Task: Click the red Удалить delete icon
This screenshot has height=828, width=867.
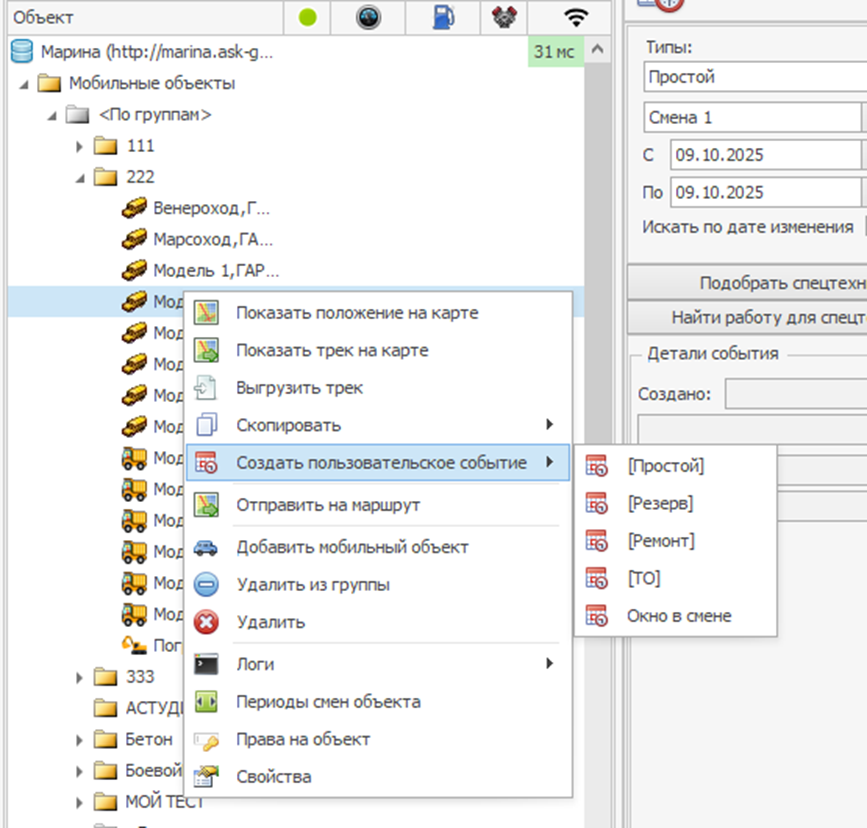Action: tap(206, 622)
